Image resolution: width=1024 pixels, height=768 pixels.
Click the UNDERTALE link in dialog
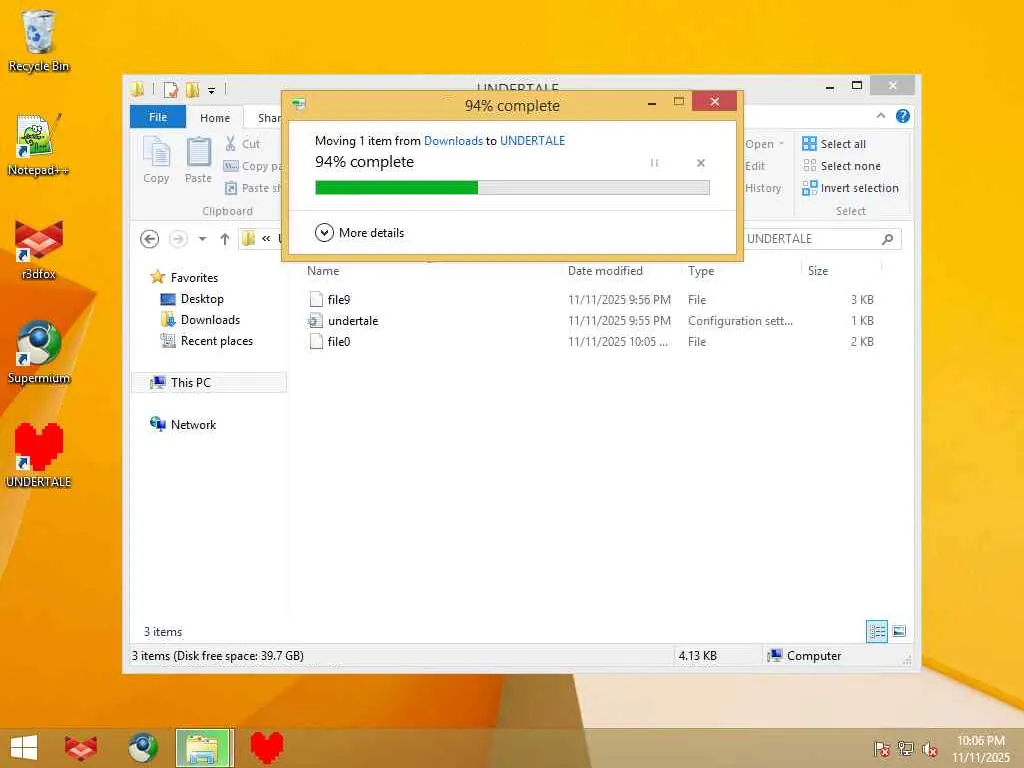[532, 140]
